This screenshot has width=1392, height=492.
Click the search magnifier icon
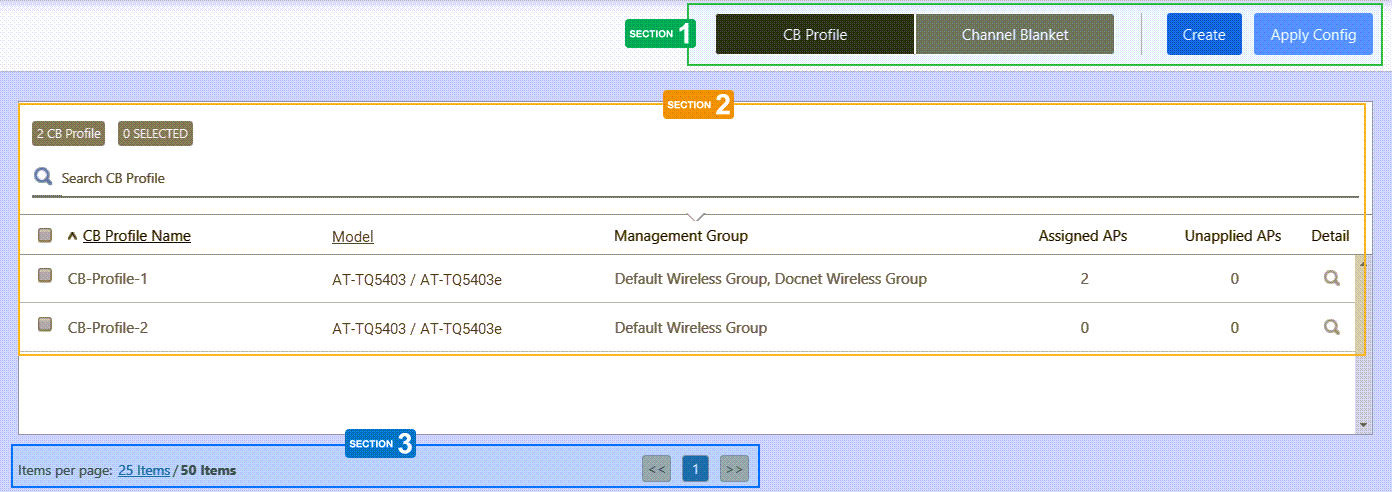(43, 177)
